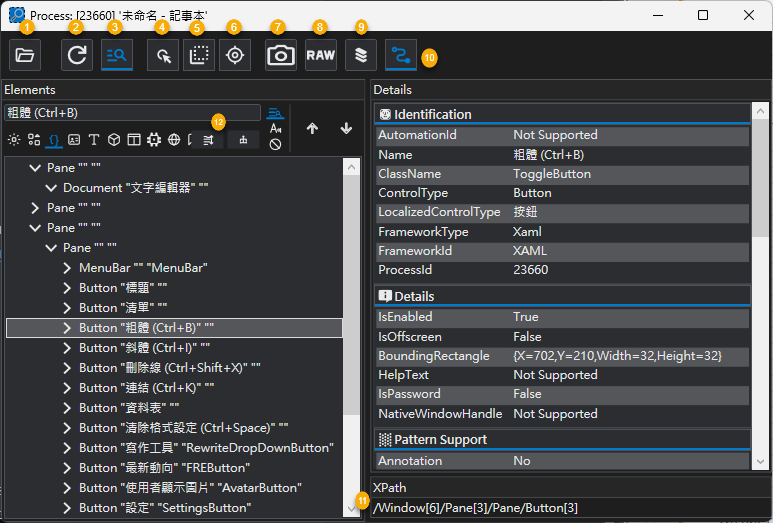Toggle the curly braces filter icon
This screenshot has height=523, width=773.
tap(54, 140)
